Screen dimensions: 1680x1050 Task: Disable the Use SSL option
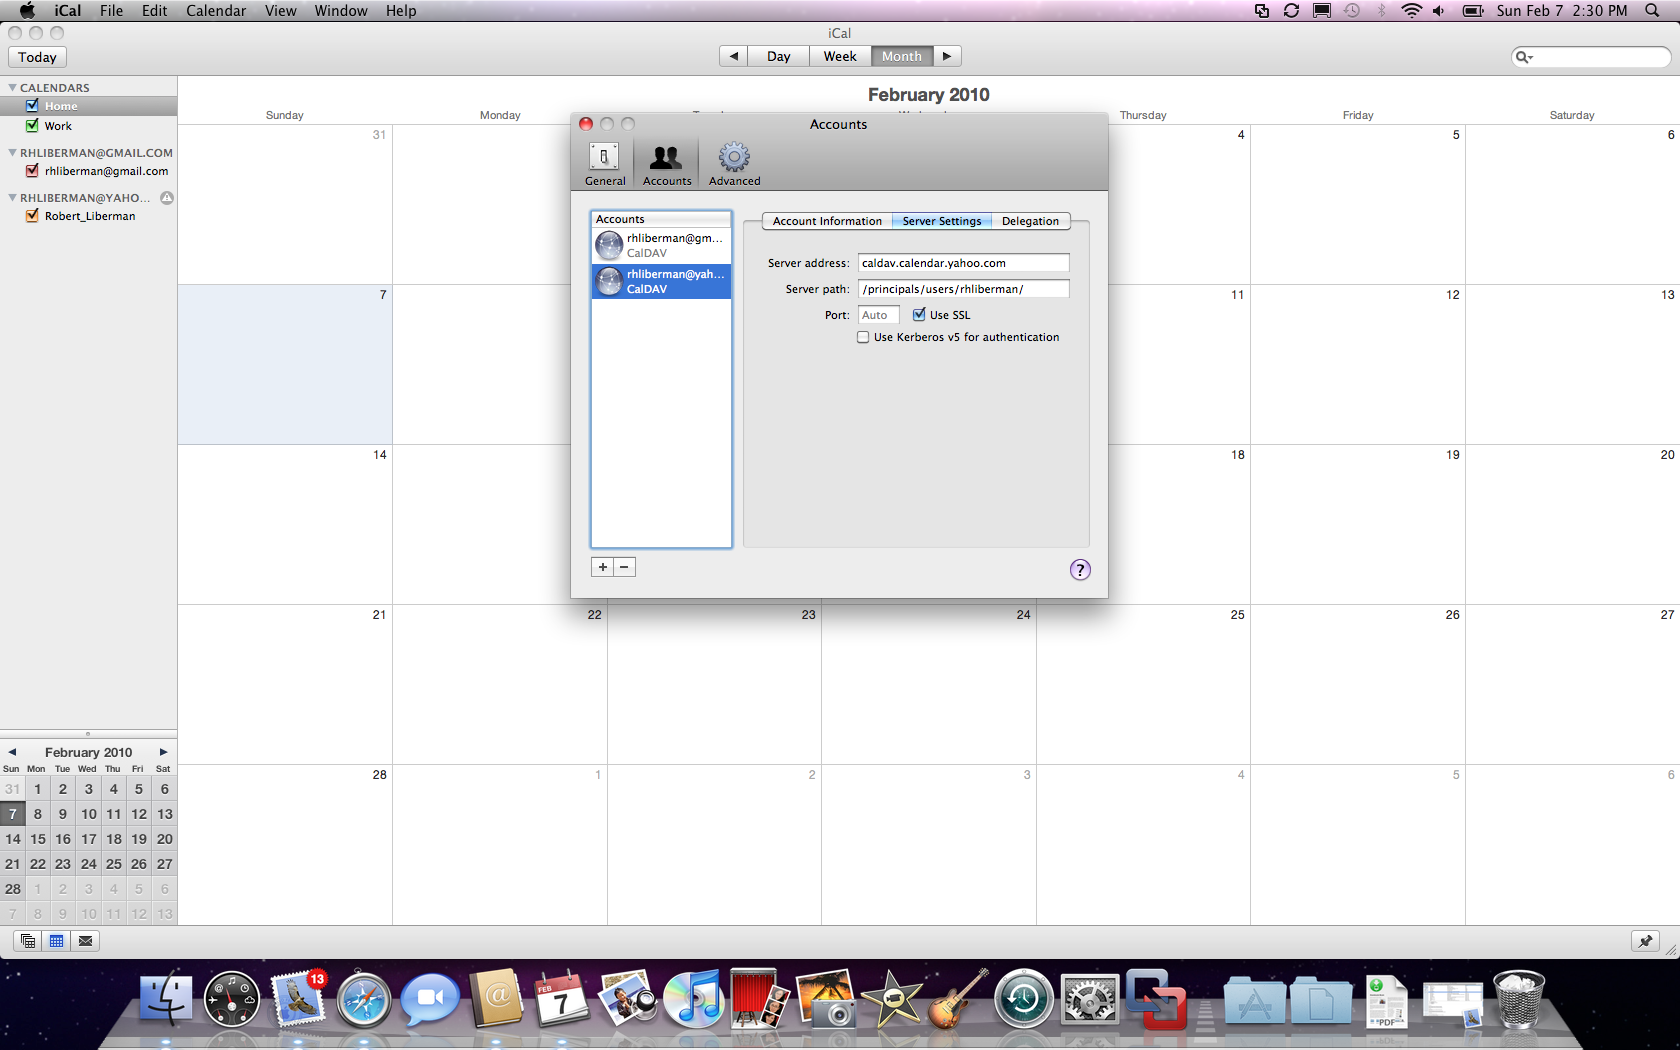coord(919,314)
